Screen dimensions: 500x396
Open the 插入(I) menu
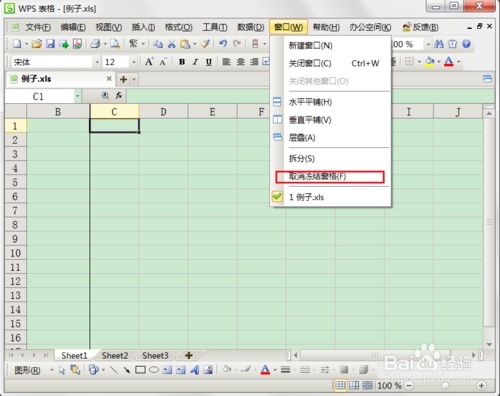143,27
